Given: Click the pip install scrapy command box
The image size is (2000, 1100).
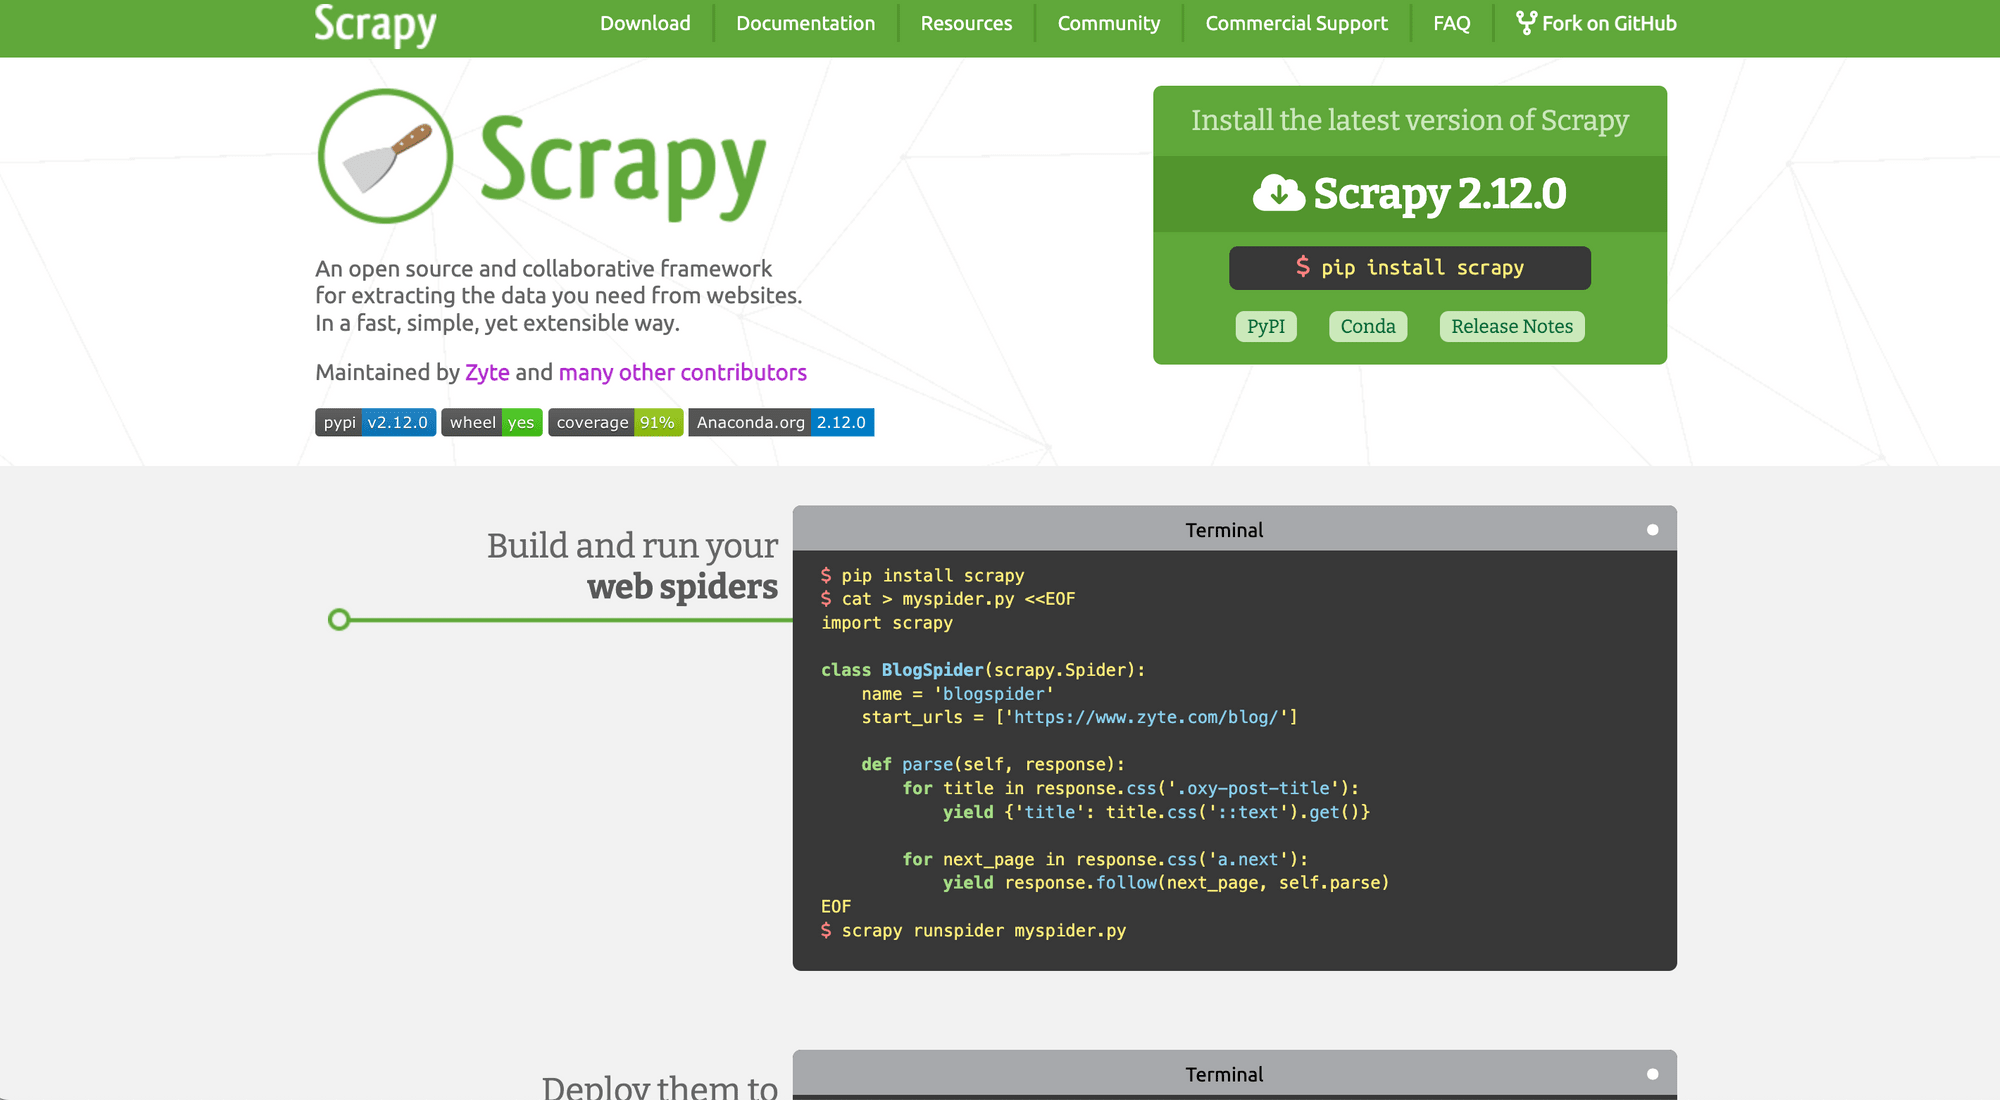Looking at the screenshot, I should (1410, 268).
